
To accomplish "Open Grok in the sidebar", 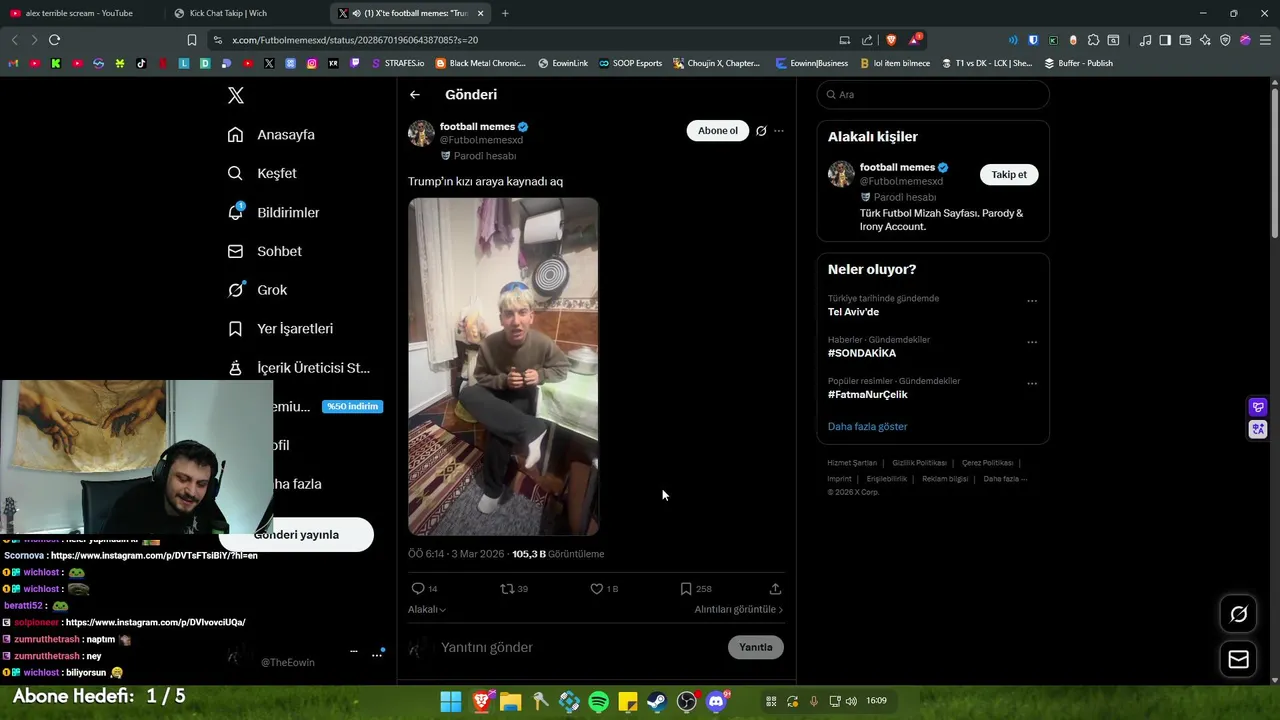I will pyautogui.click(x=257, y=290).
